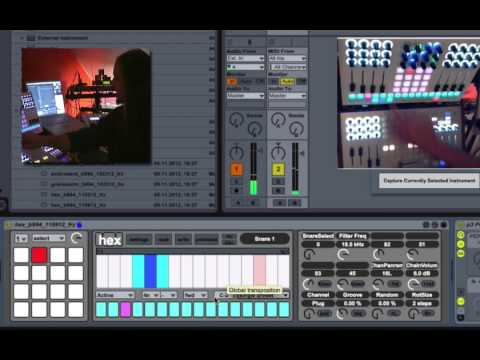Turn the ChainVolume macro knob
480x360 pixels.
click(413, 284)
